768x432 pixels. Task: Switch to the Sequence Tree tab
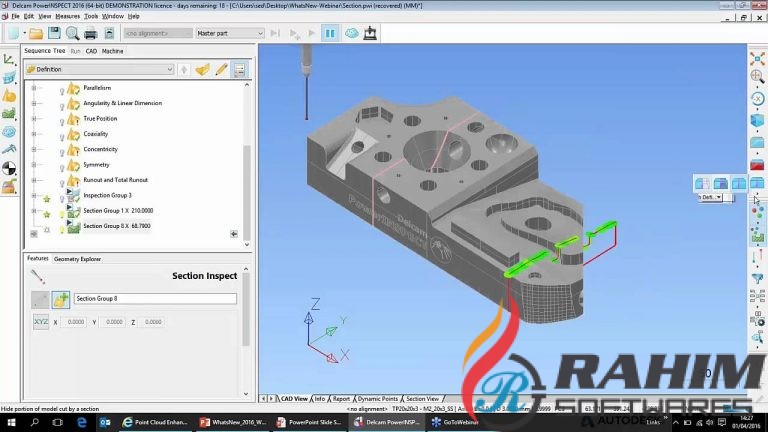pyautogui.click(x=45, y=50)
